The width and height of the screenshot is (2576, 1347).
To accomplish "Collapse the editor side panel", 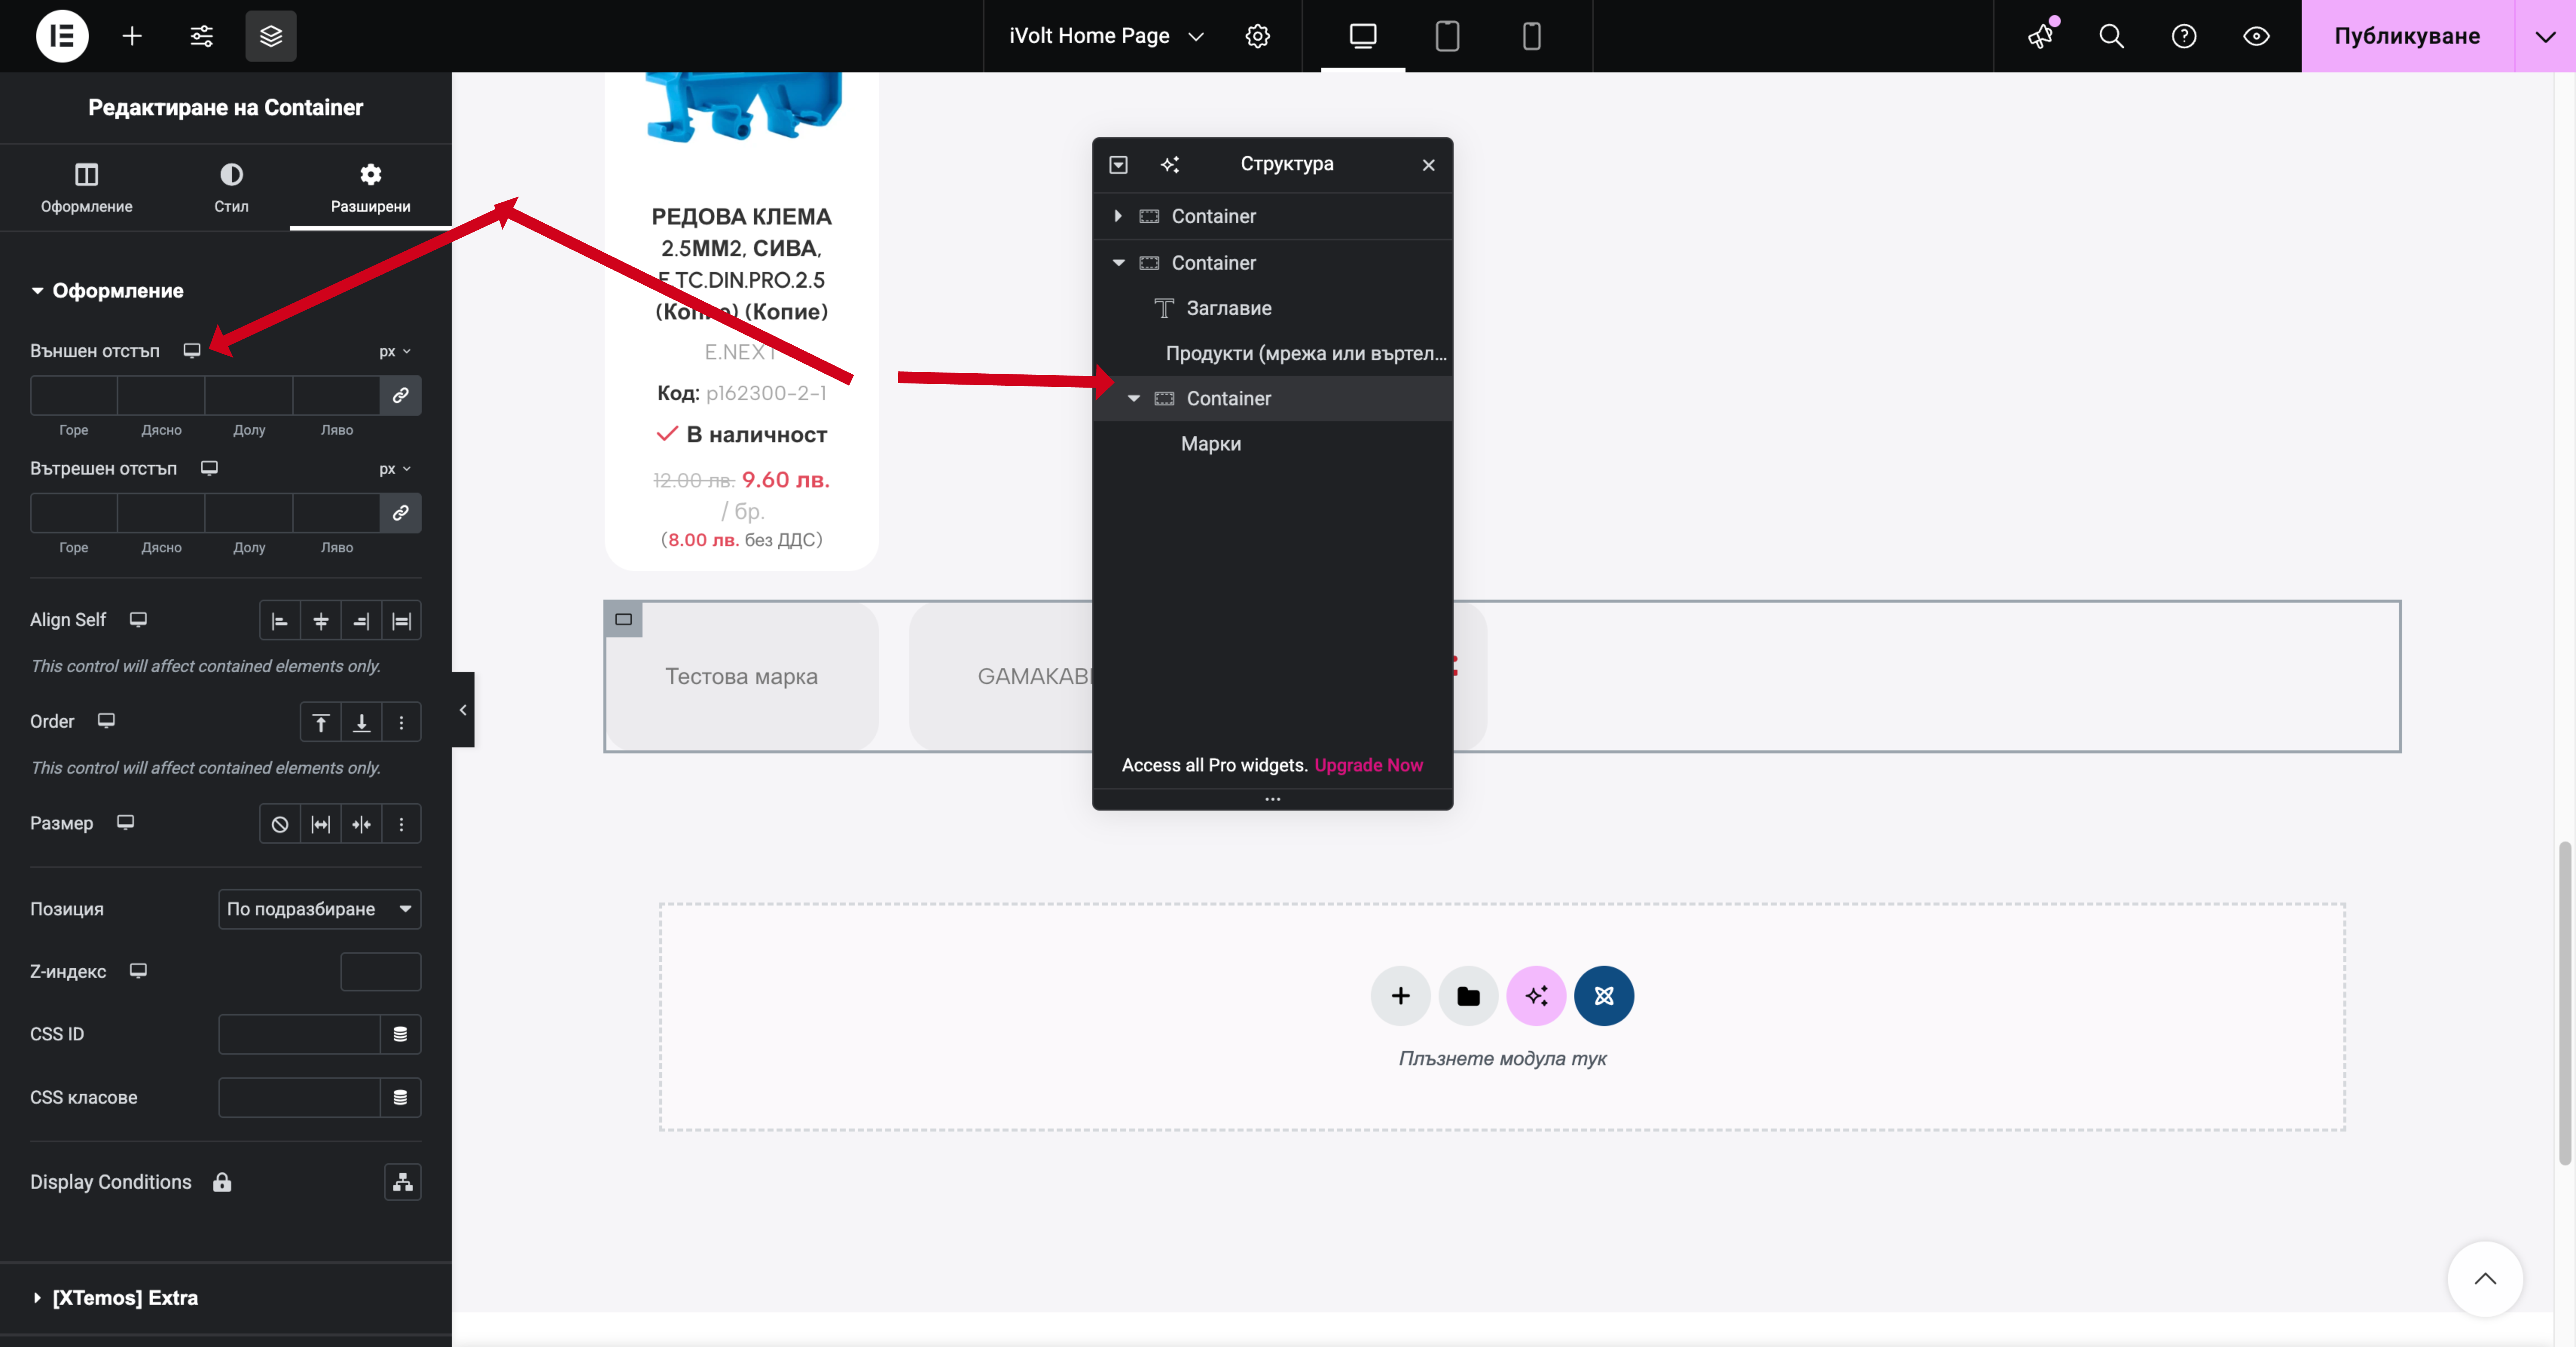I will (x=463, y=710).
